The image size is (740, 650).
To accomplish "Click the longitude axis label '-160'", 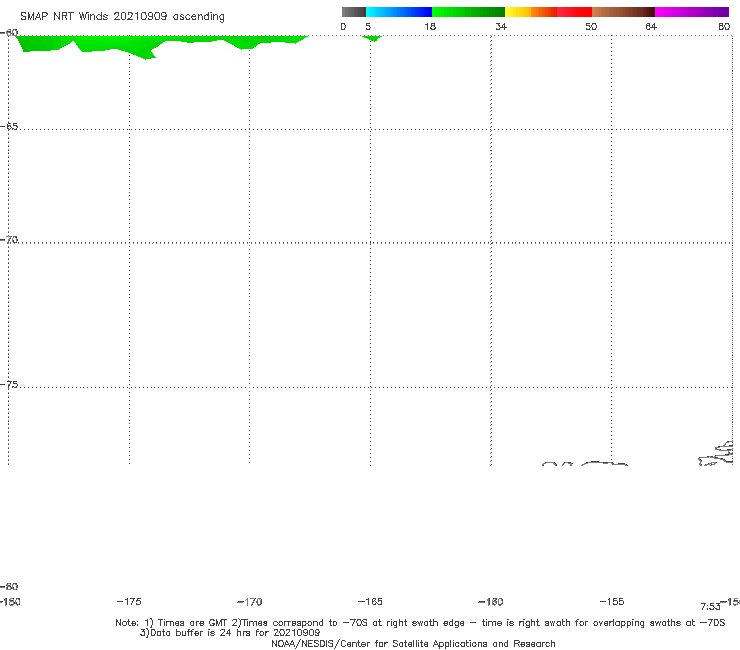I will pyautogui.click(x=491, y=602).
